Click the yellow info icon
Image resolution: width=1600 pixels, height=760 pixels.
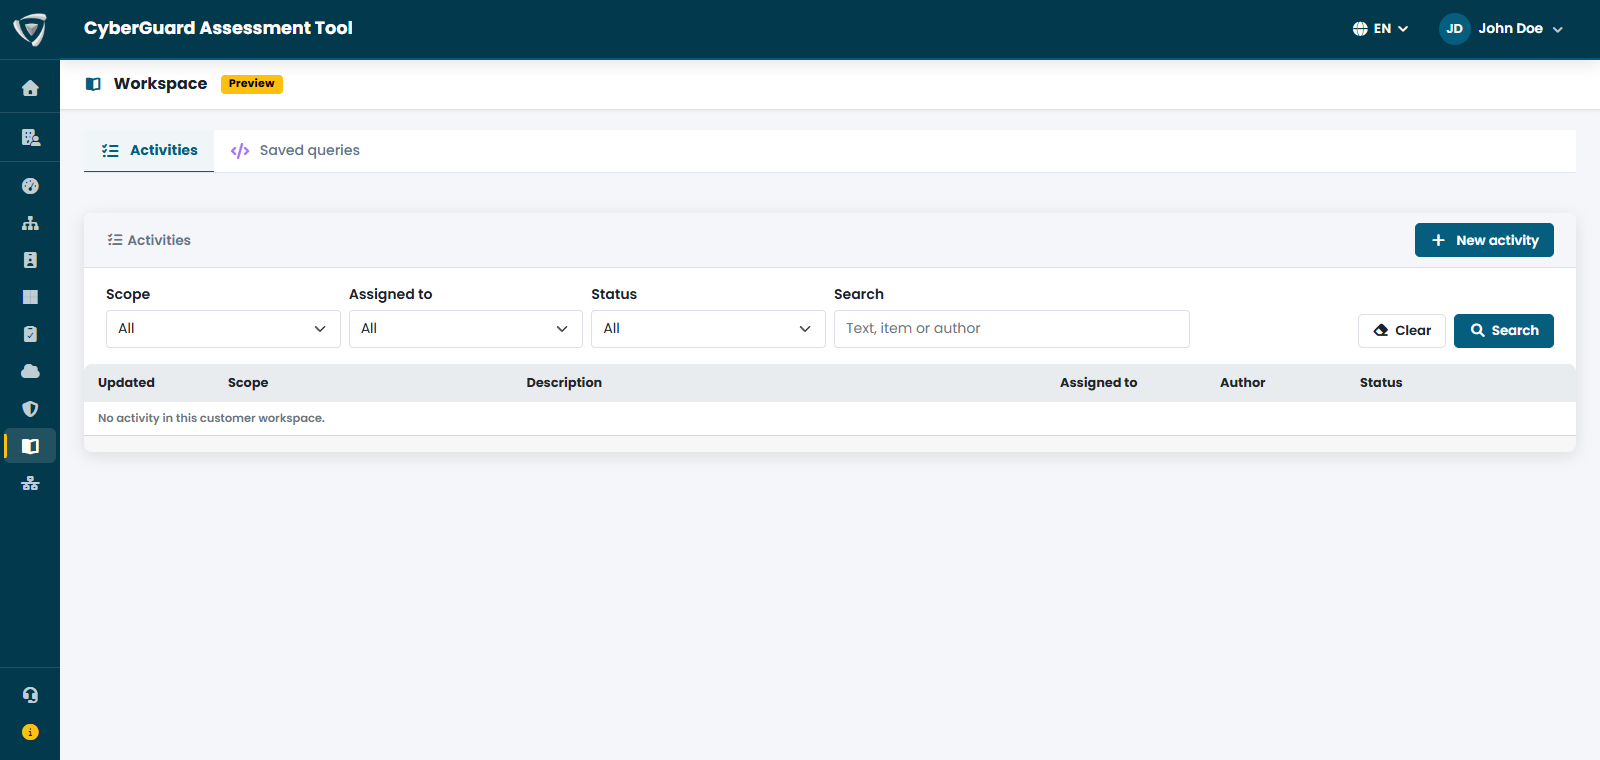click(30, 732)
